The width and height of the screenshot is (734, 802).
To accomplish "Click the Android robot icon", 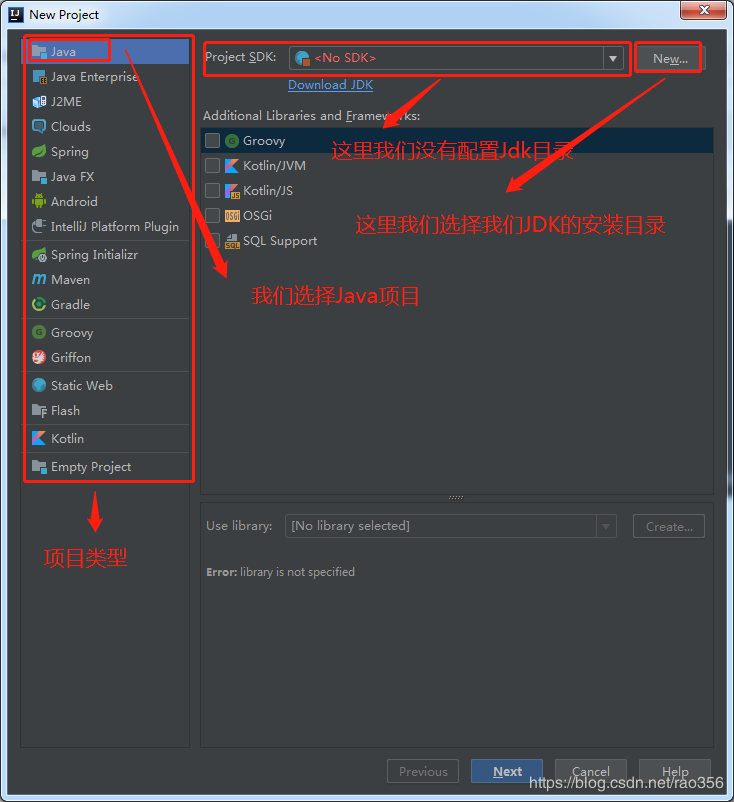I will (39, 201).
